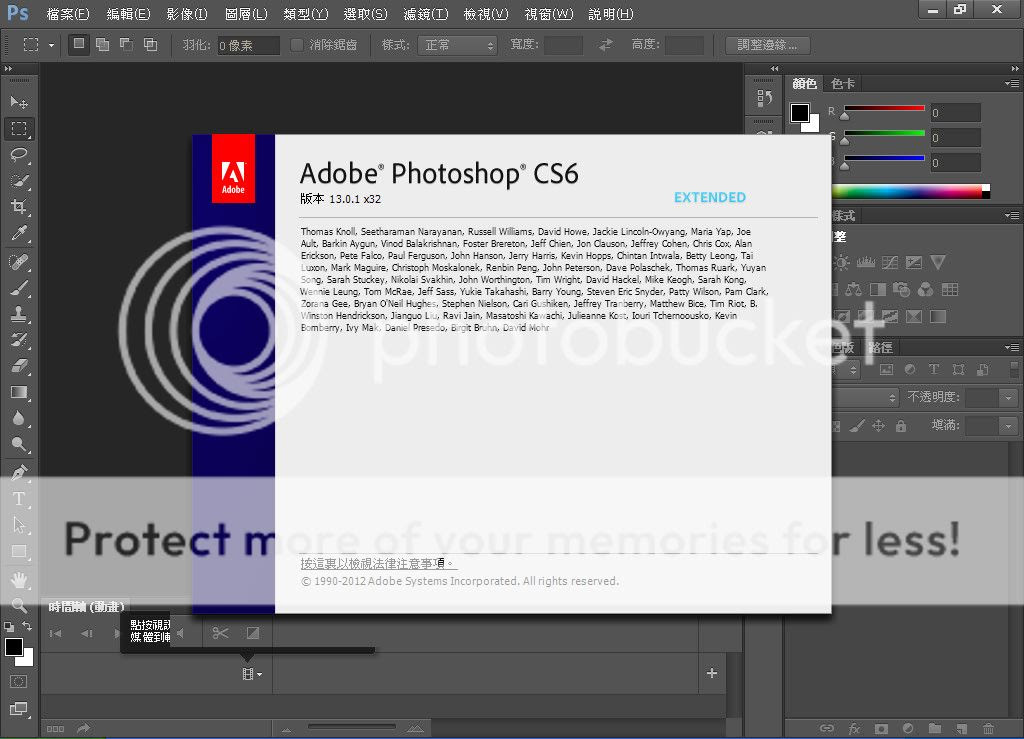
Task: Select the Gradient tool
Action: coord(19,392)
